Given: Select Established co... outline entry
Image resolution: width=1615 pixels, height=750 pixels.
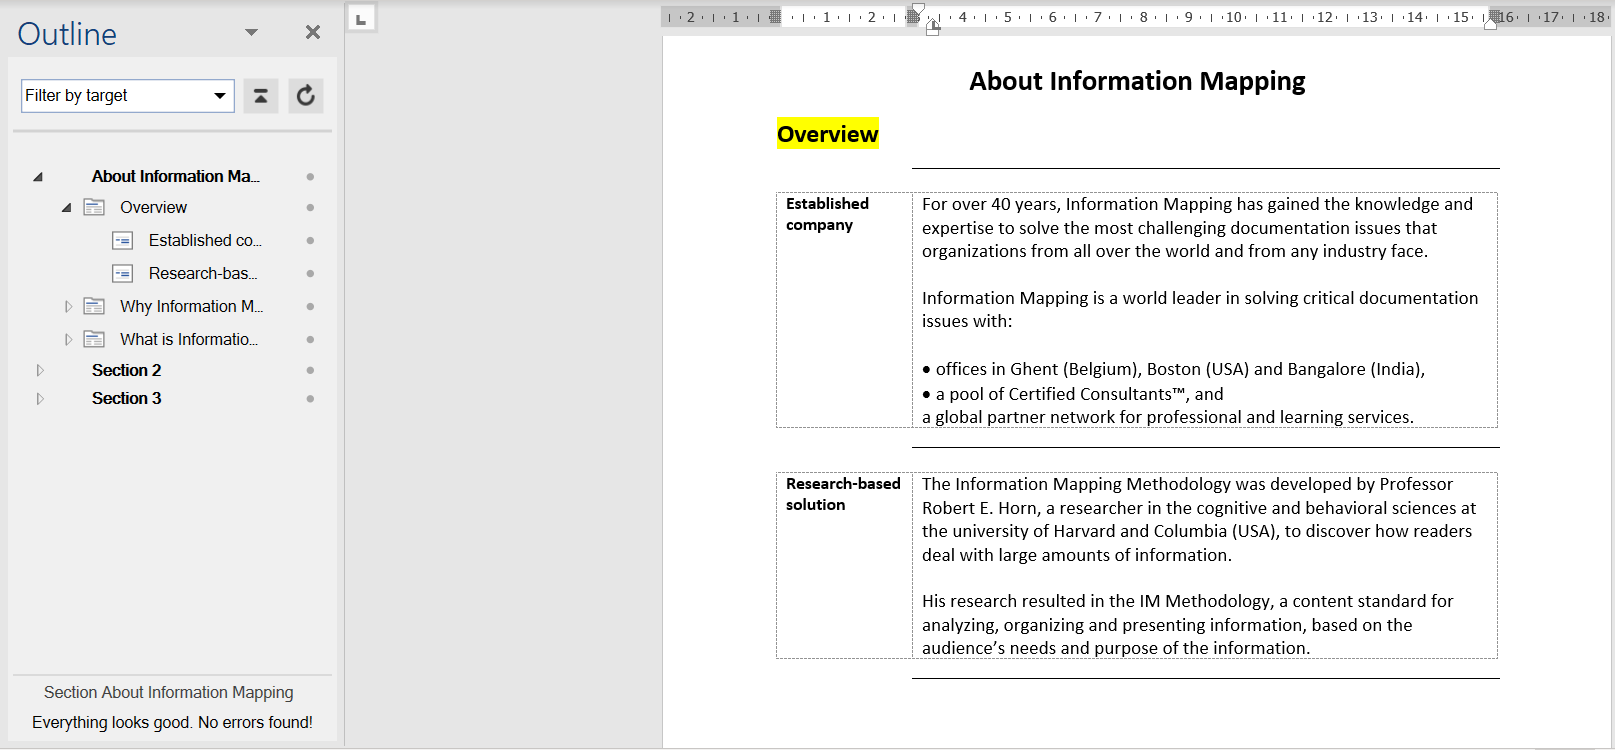Looking at the screenshot, I should (205, 241).
